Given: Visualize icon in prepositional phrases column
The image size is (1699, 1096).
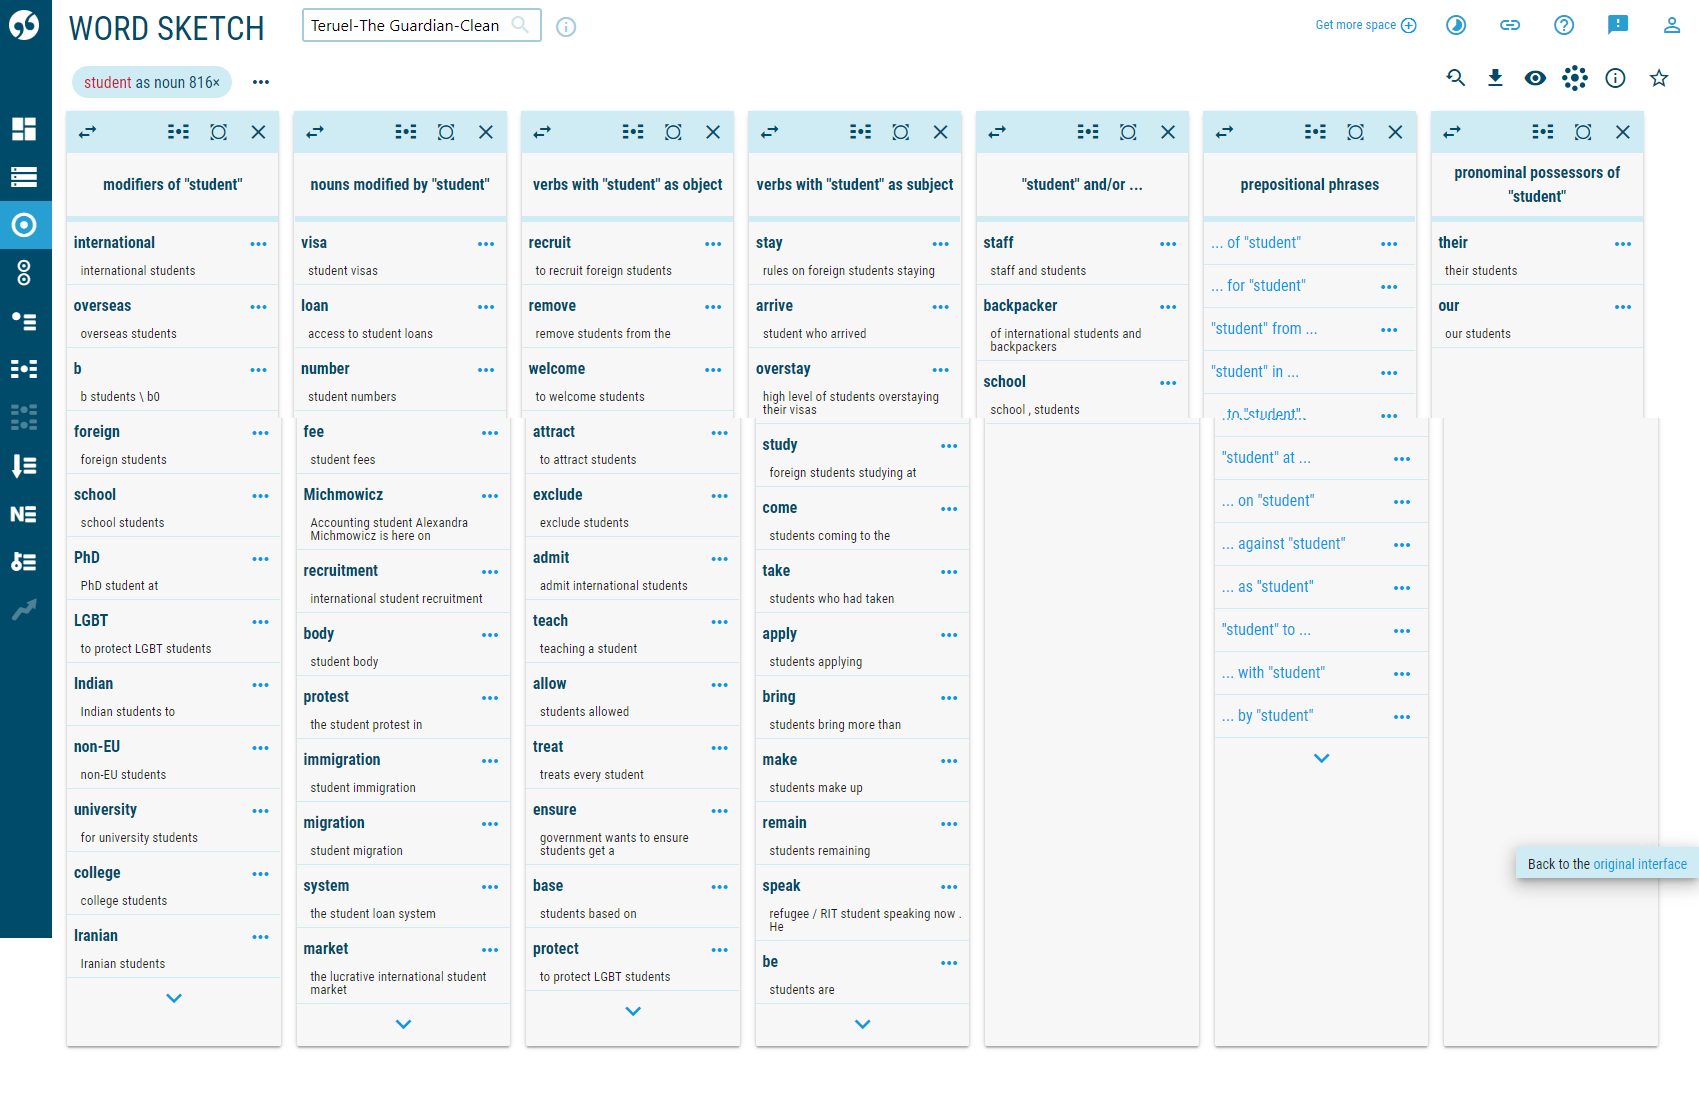Looking at the screenshot, I should click(x=1355, y=132).
